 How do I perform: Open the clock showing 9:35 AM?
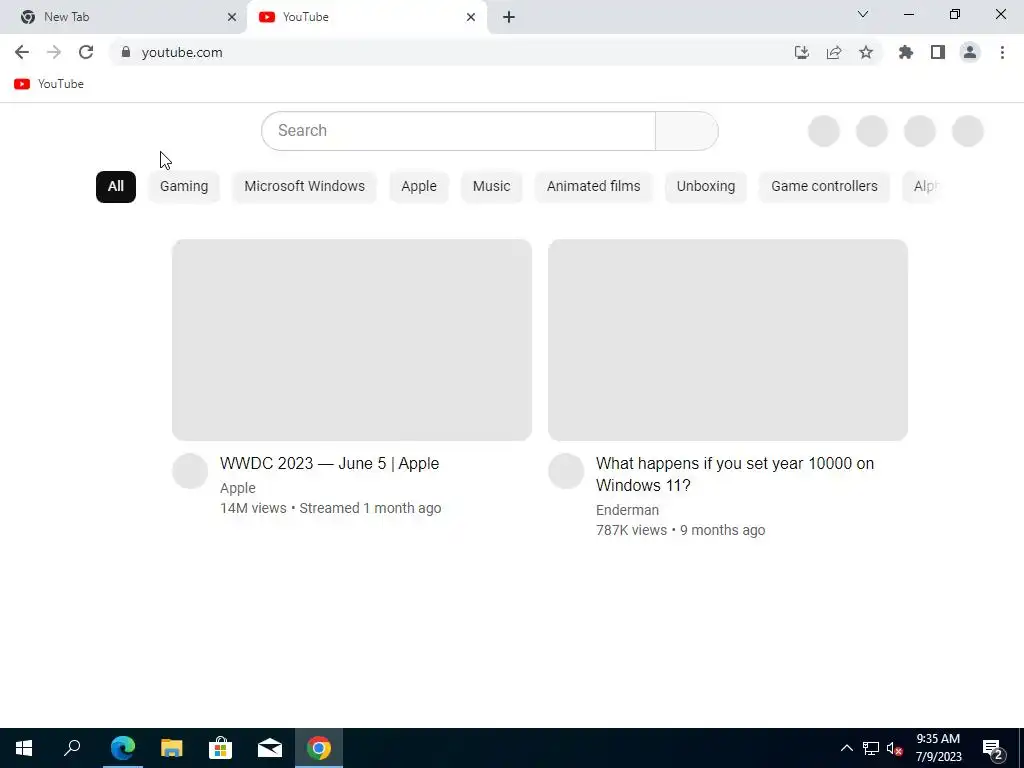pyautogui.click(x=938, y=748)
